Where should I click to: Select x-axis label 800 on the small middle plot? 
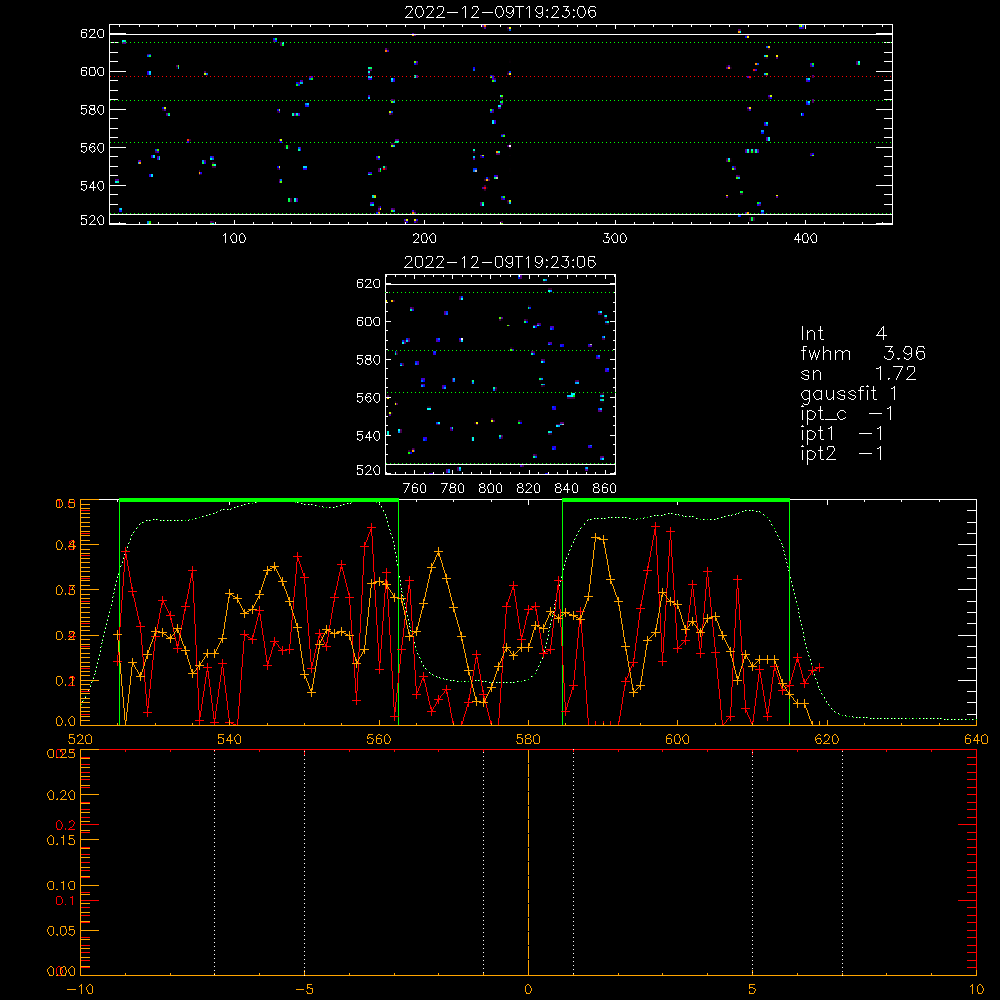[490, 489]
